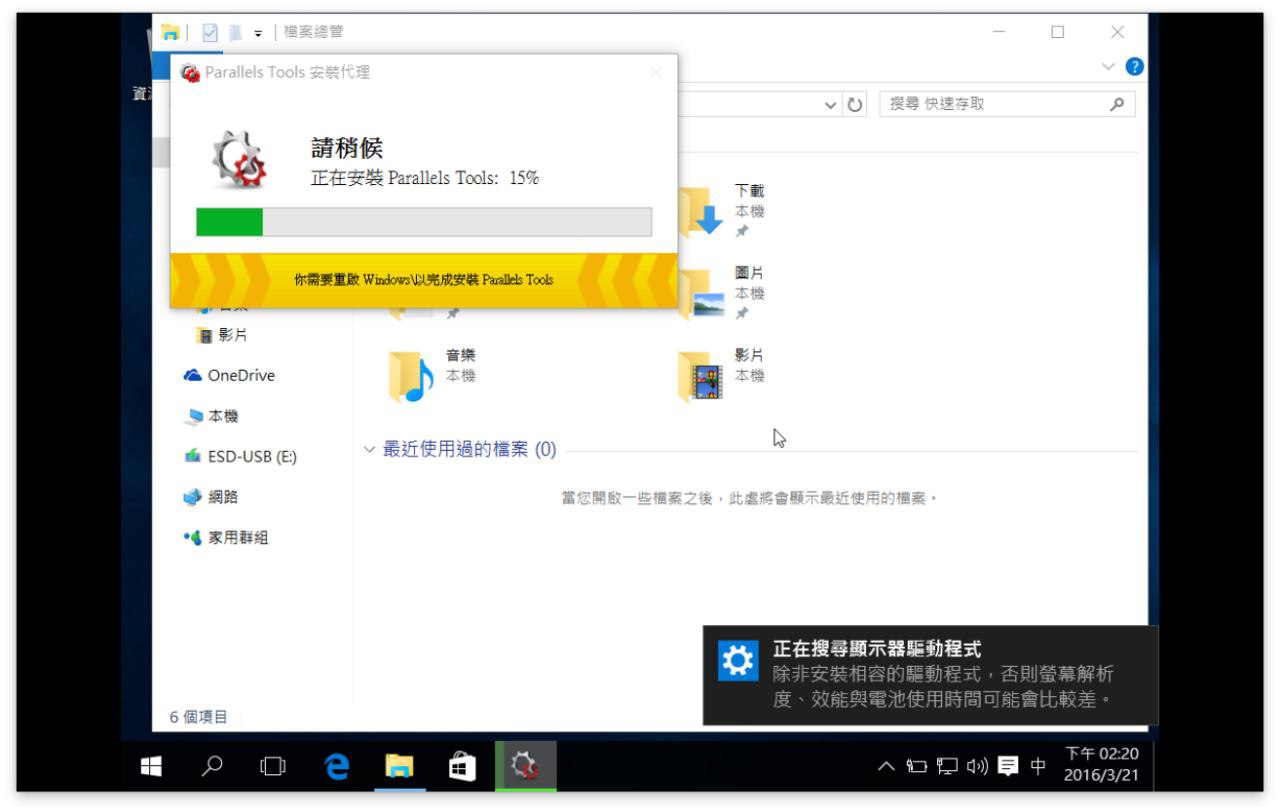Open taskbar Search
Screen dimensions: 1280x812
click(212, 767)
